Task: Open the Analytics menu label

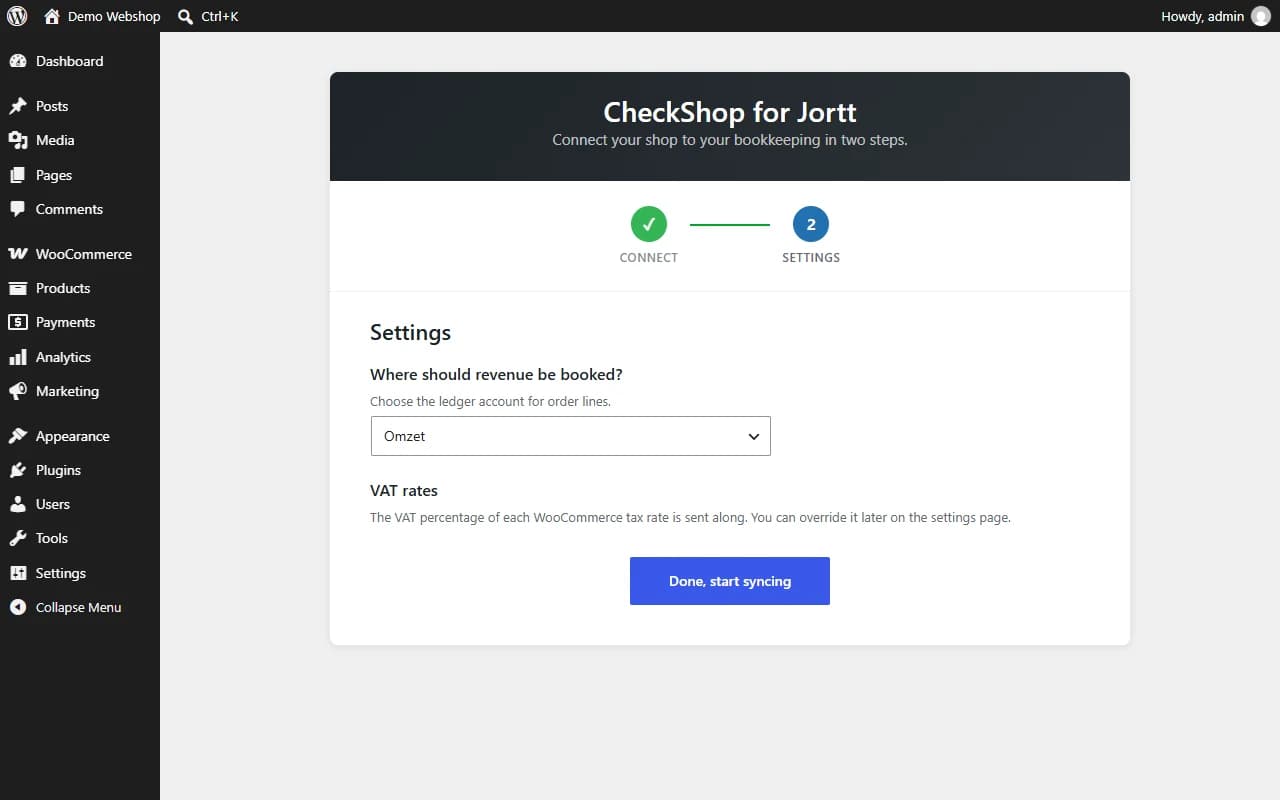Action: click(63, 357)
